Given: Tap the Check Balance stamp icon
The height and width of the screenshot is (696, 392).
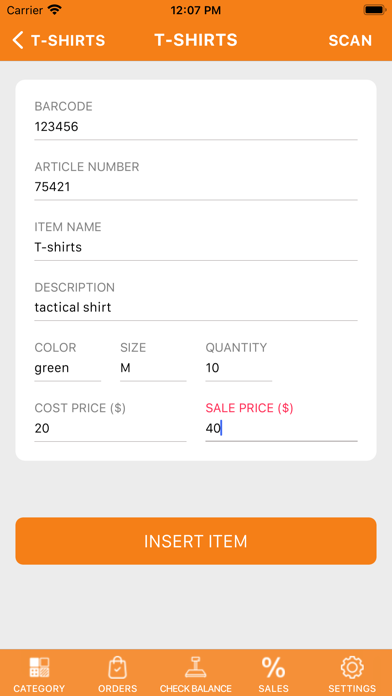Looking at the screenshot, I should [195, 667].
